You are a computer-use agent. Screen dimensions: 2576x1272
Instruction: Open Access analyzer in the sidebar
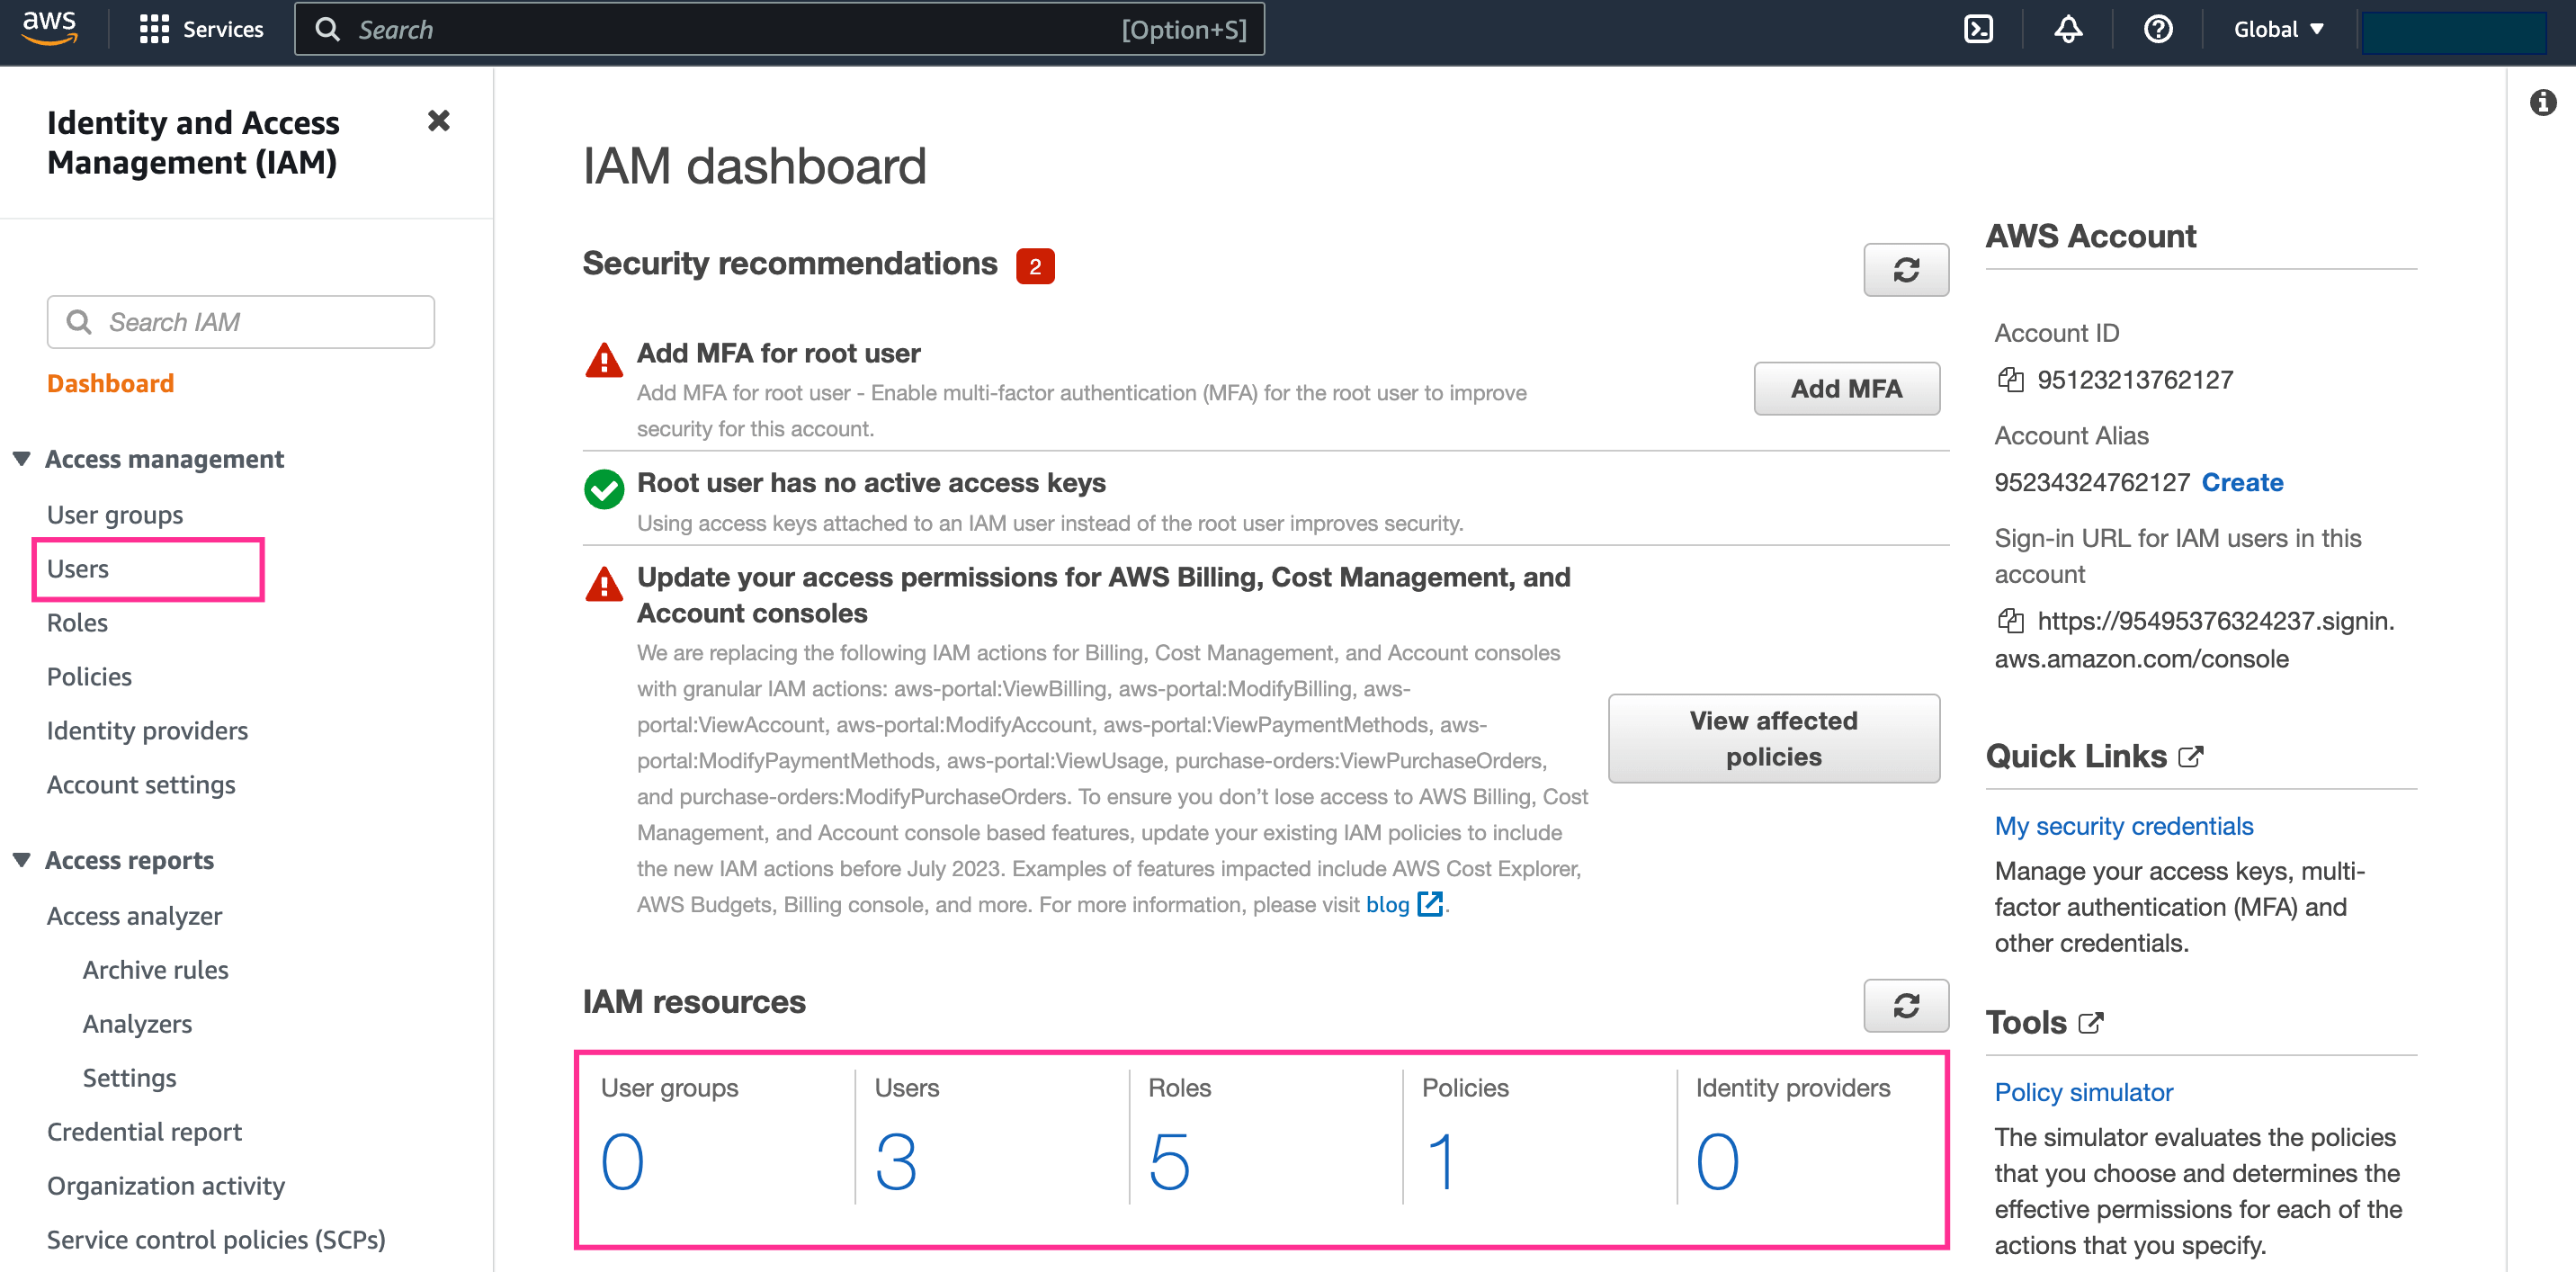tap(134, 916)
